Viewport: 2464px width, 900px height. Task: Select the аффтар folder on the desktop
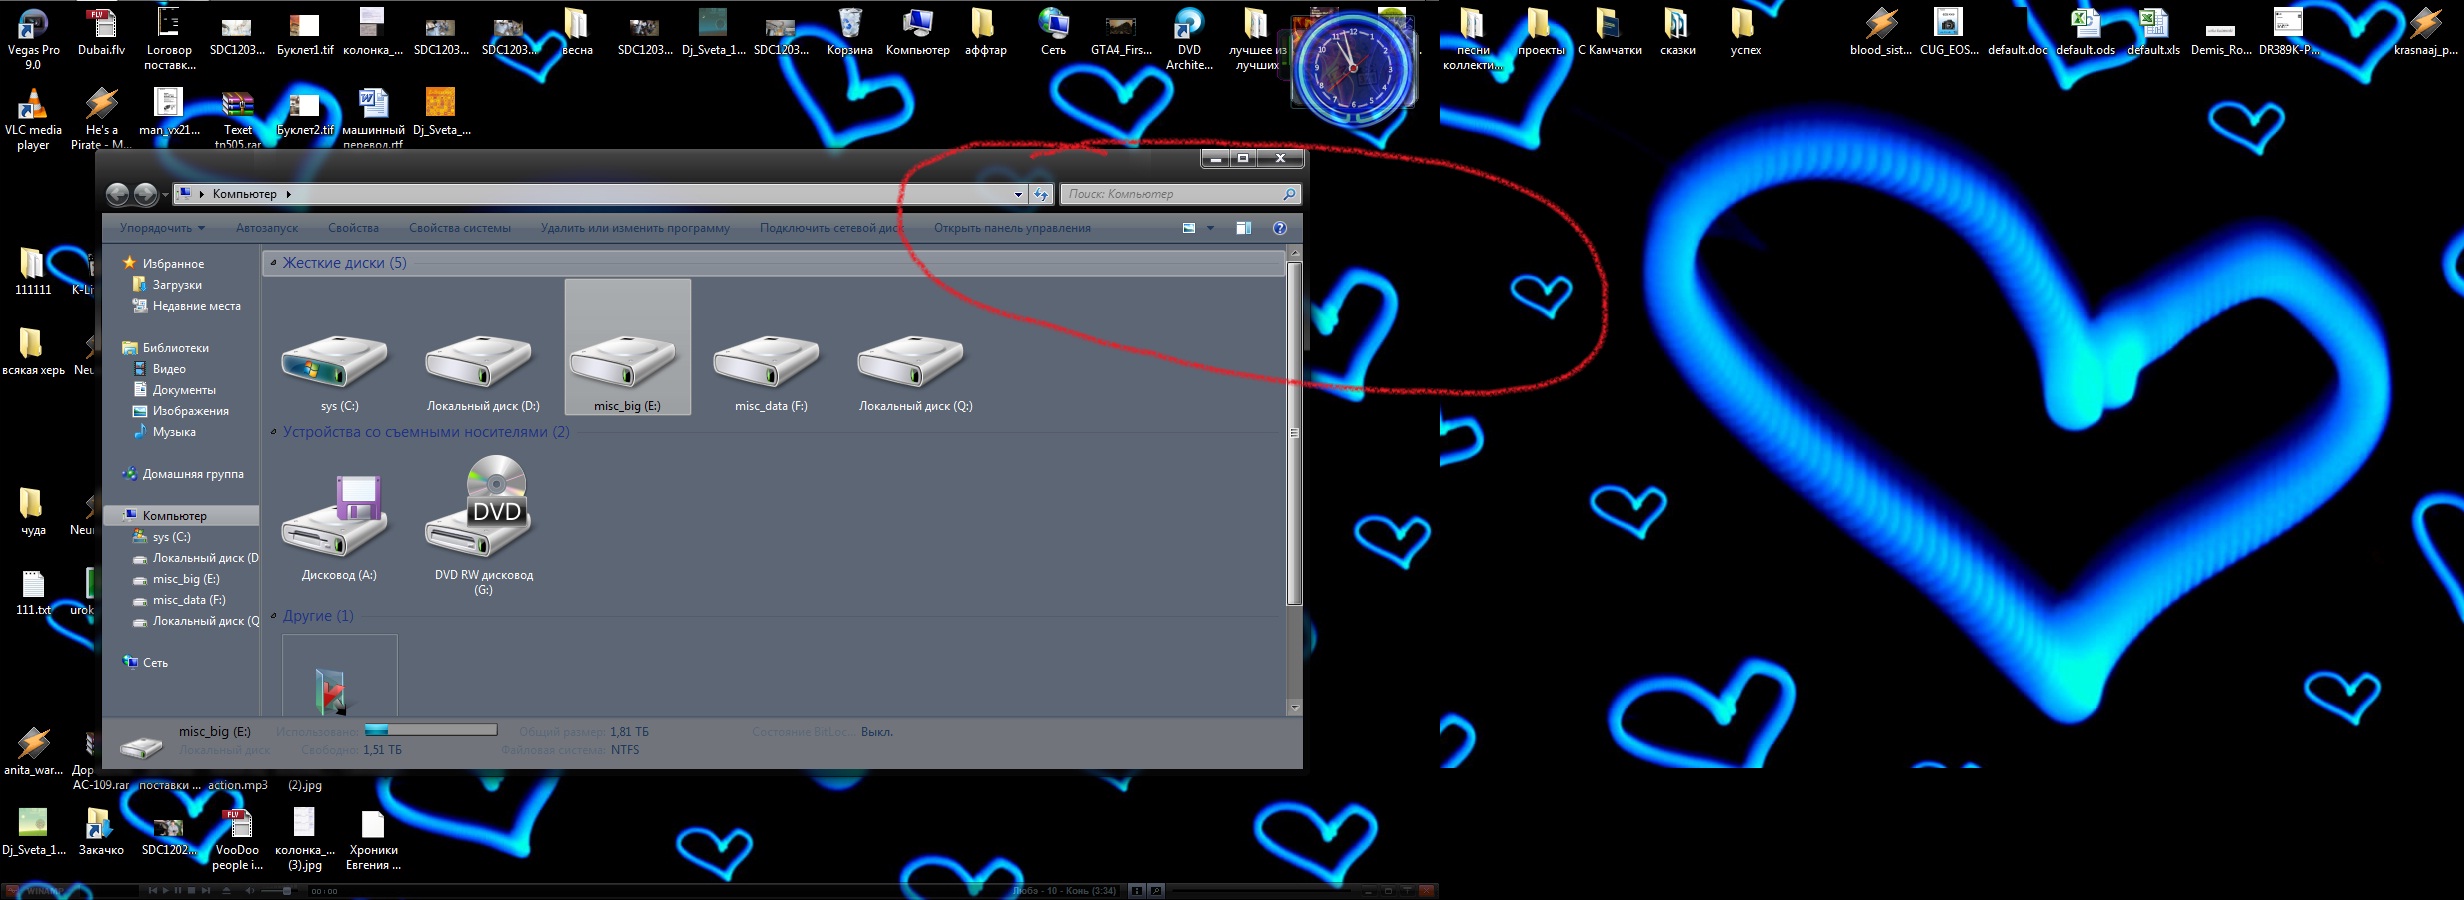click(x=985, y=33)
